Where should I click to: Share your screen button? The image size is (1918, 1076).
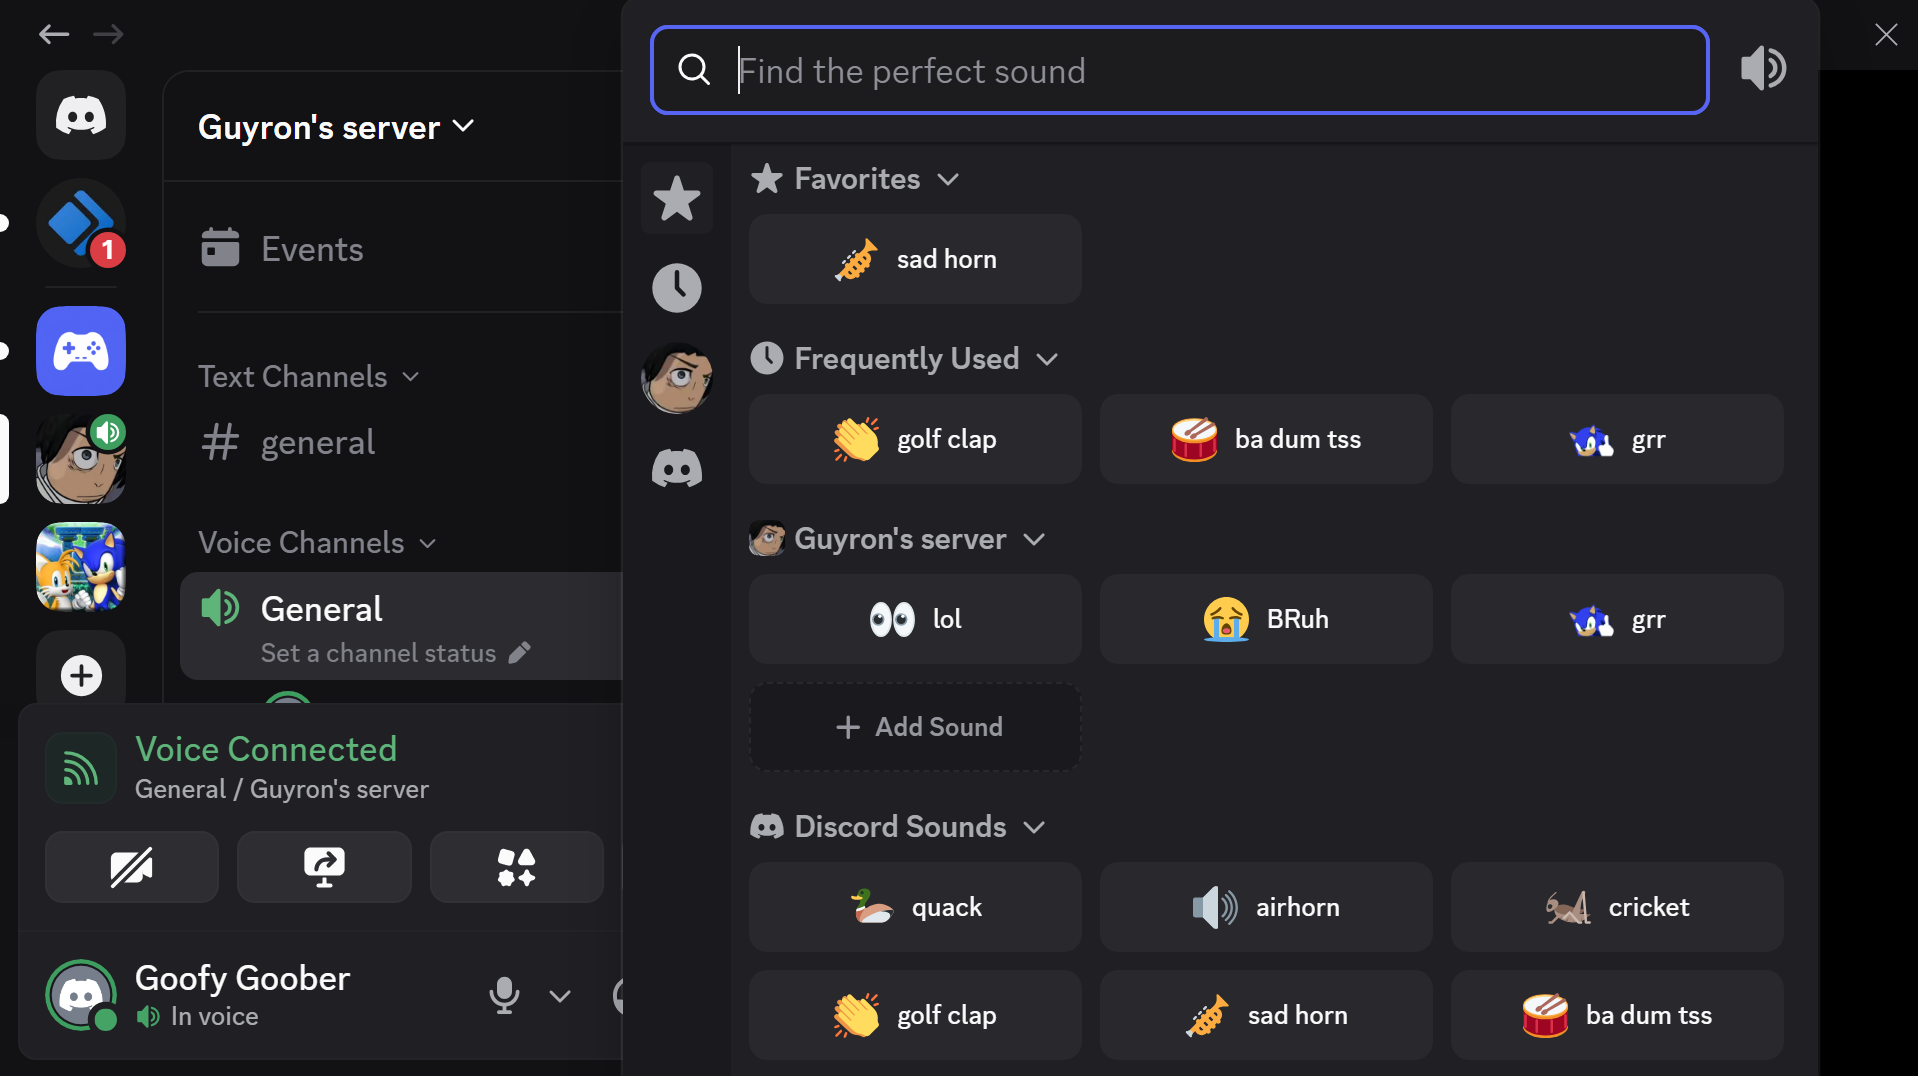[324, 867]
